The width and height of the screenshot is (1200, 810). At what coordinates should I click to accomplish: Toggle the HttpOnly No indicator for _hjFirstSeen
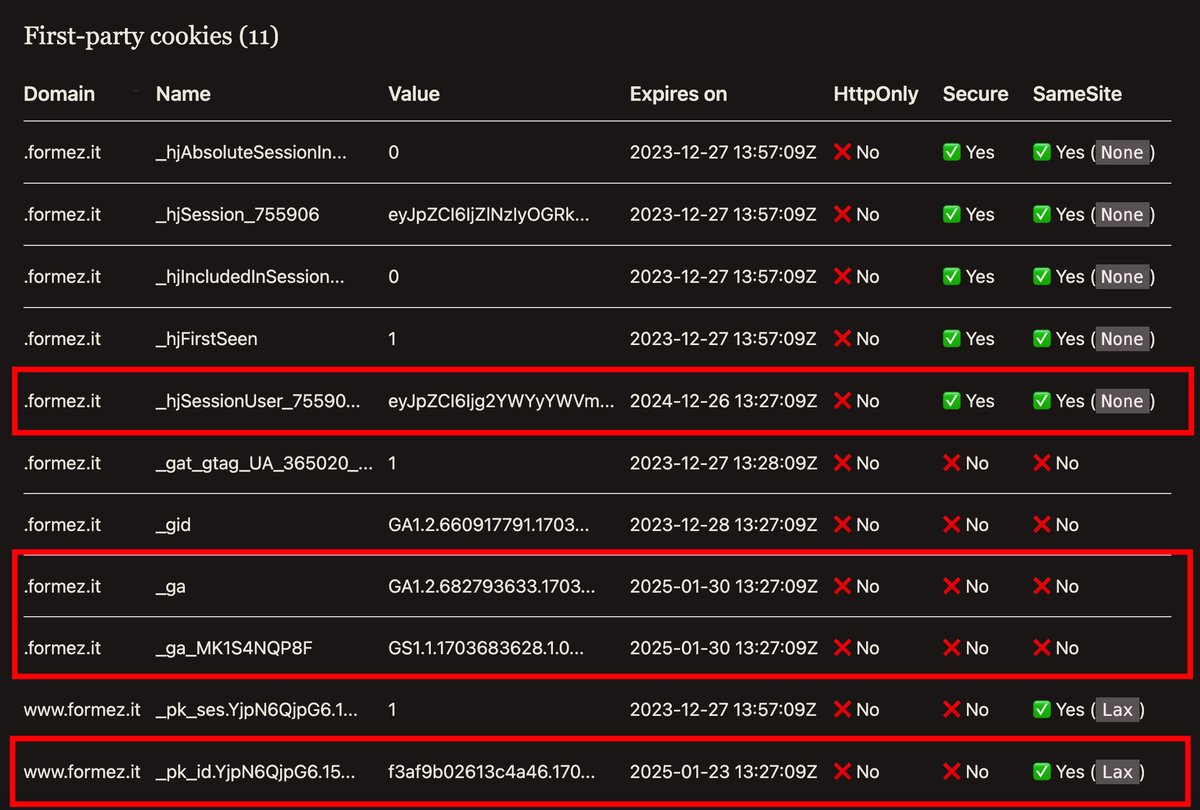[x=845, y=338]
